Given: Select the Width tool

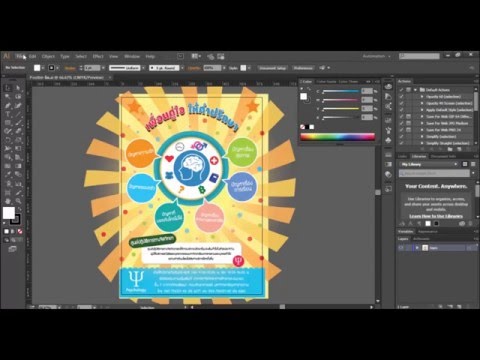Looking at the screenshot, I should [8, 149].
